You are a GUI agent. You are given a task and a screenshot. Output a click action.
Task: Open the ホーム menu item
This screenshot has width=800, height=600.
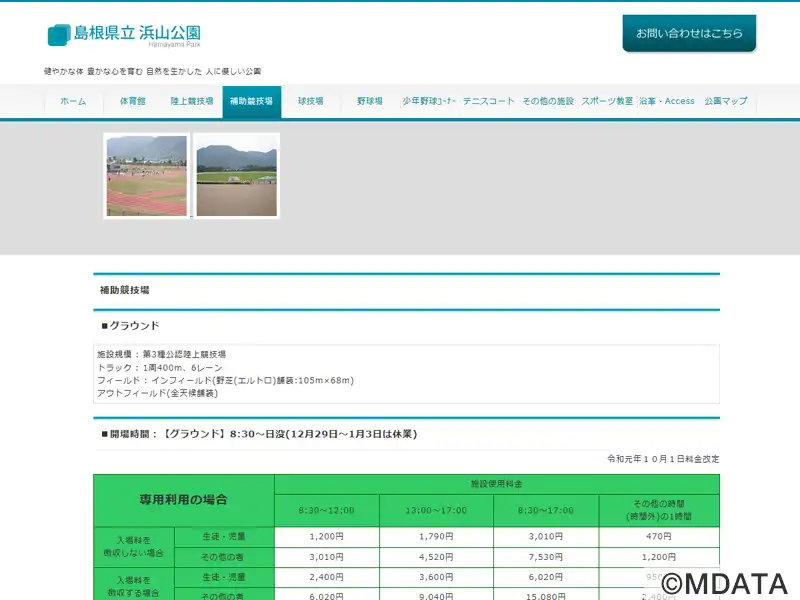(73, 102)
